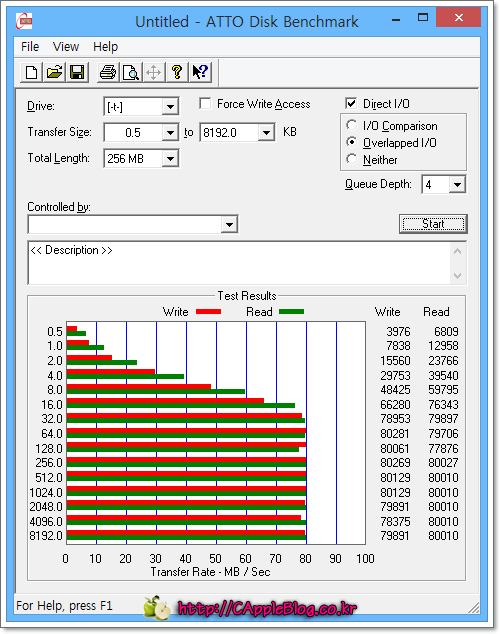Close the ATTO Disk Benchmark window

point(459,17)
